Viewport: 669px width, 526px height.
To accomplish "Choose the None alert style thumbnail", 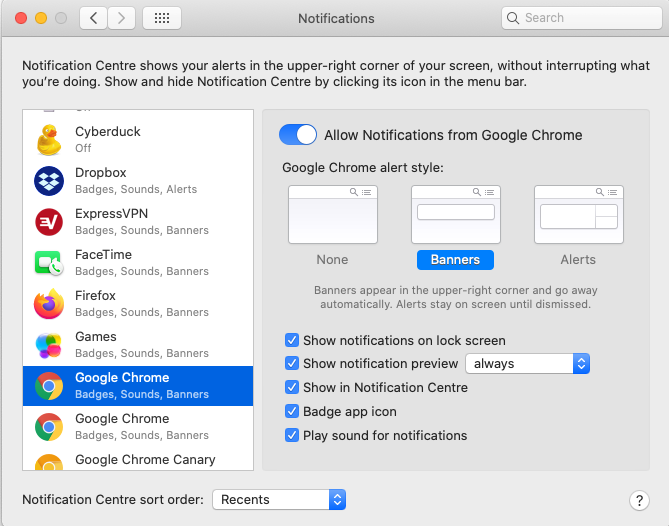I will click(x=333, y=214).
